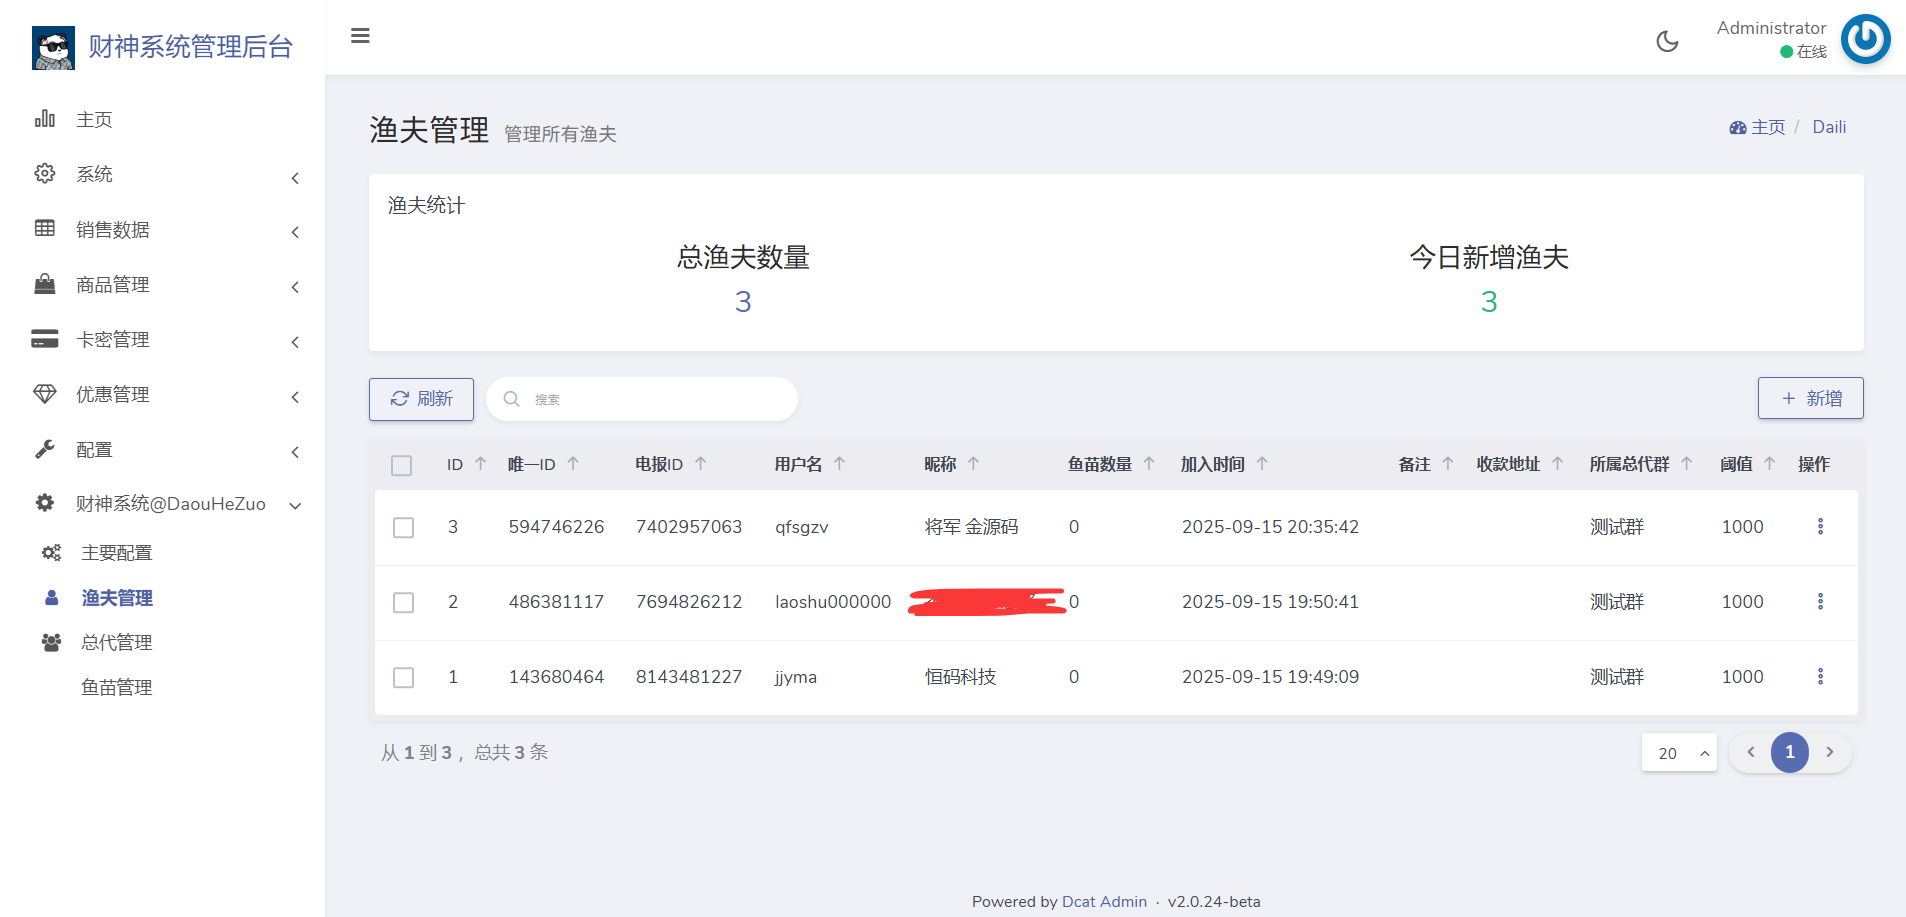1906x917 pixels.
Task: Toggle the hamburger sidebar menu icon
Action: 360,36
